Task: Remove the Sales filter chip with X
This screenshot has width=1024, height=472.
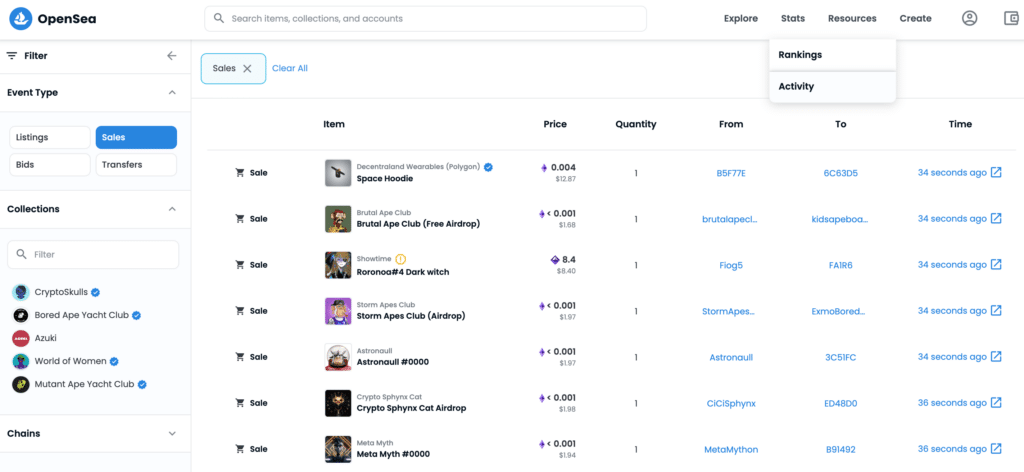Action: pos(248,69)
